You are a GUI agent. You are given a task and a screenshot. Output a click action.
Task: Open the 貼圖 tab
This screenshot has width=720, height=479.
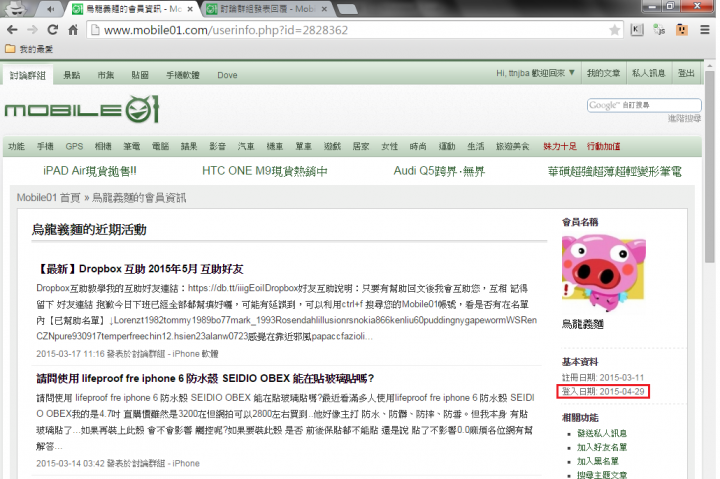(x=140, y=75)
